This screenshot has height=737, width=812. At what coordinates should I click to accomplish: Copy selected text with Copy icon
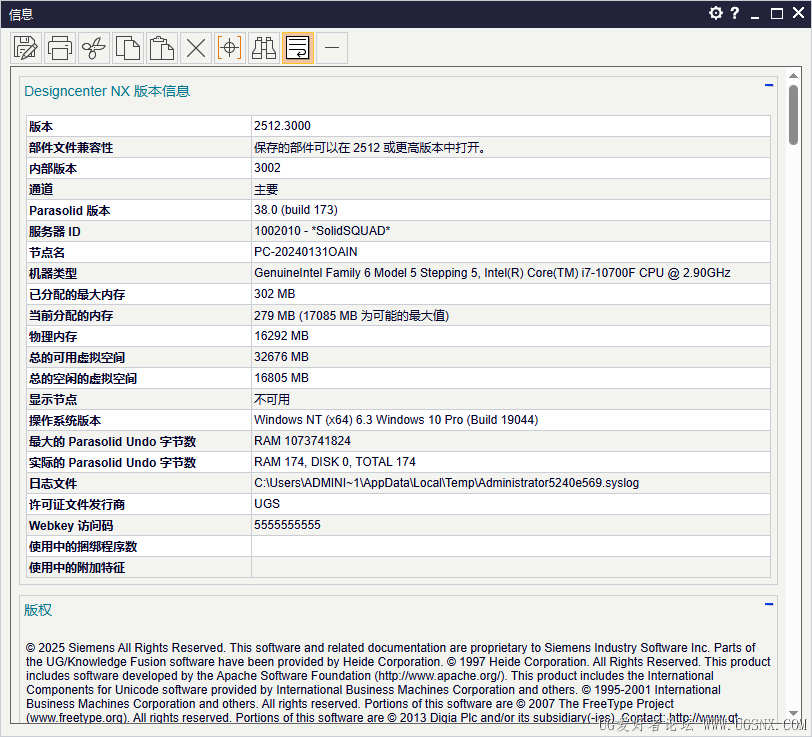(x=128, y=48)
